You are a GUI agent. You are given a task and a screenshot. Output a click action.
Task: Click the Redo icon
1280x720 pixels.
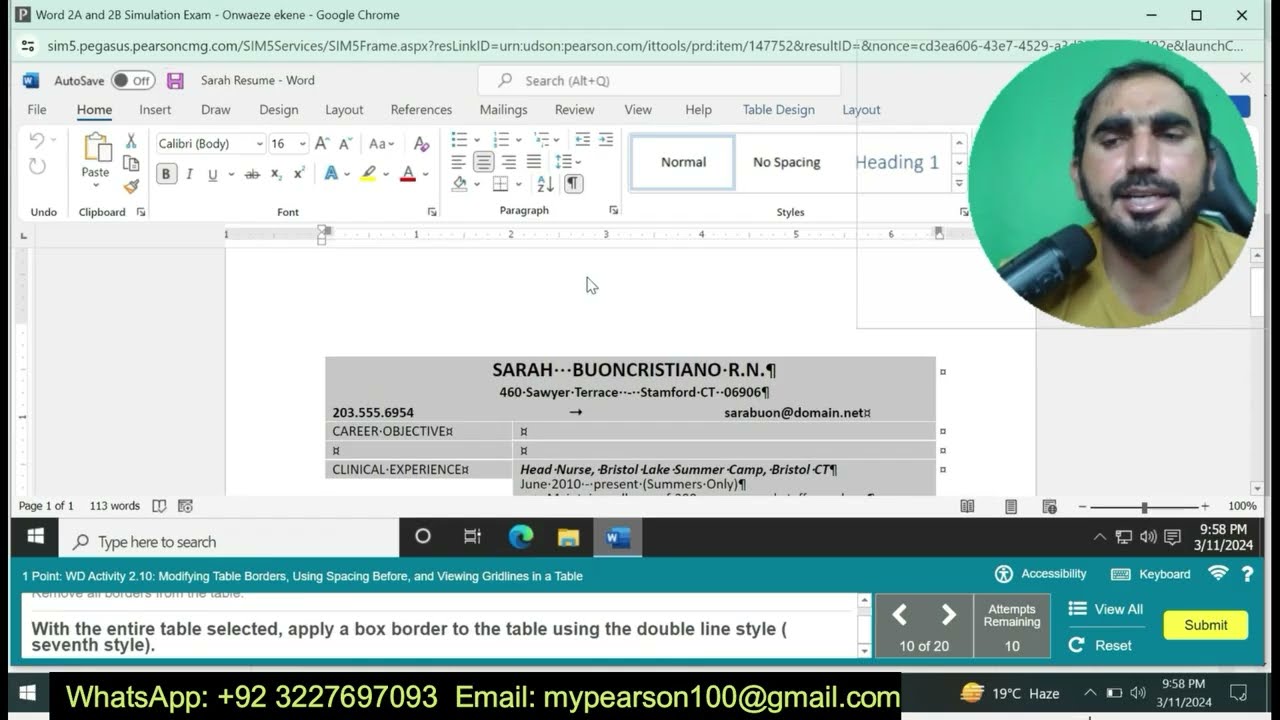(x=37, y=166)
